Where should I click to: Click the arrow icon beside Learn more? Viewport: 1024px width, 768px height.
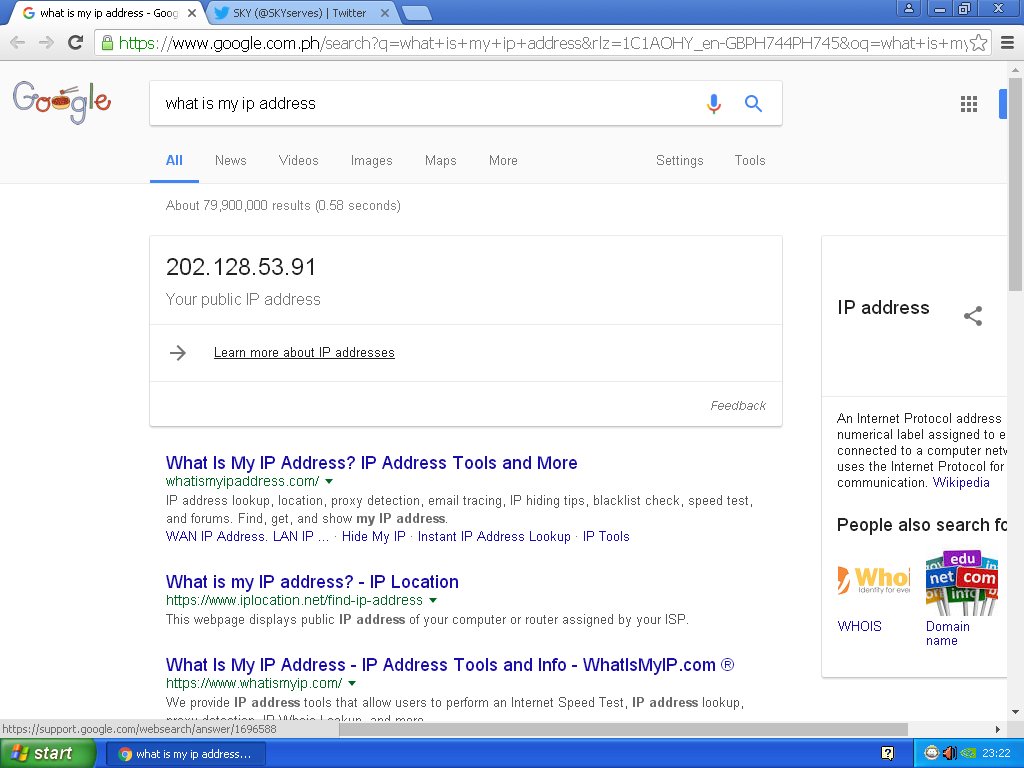178,353
